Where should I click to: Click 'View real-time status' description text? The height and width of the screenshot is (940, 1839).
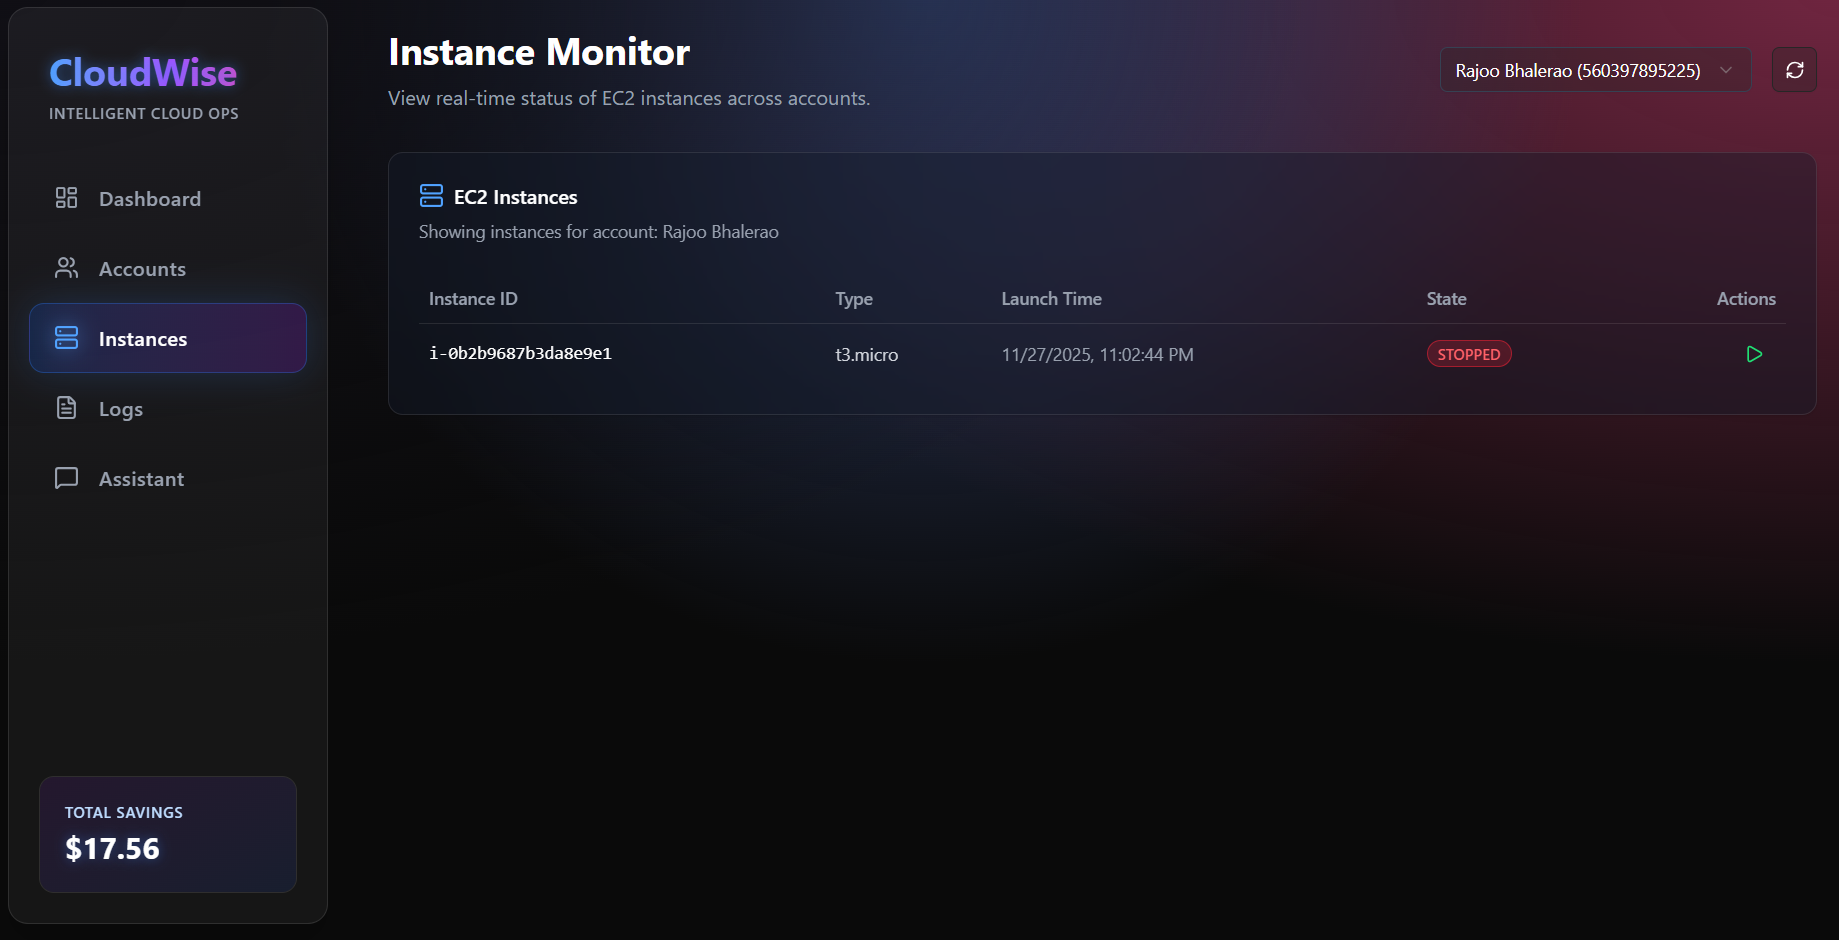pyautogui.click(x=629, y=98)
